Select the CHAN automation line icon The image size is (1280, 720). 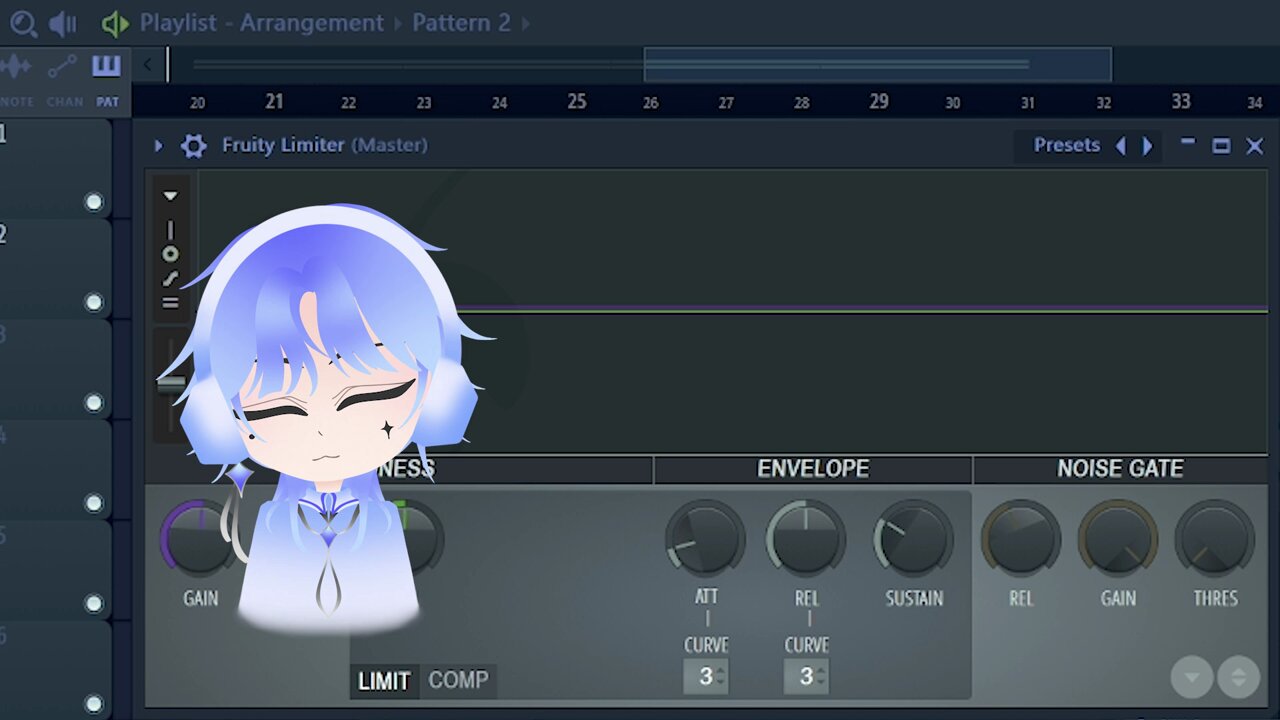tap(62, 67)
